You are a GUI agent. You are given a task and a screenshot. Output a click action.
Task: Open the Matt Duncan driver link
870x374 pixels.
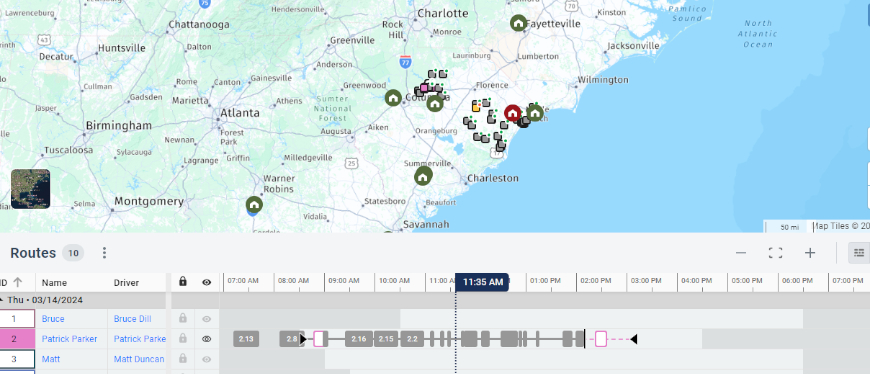pos(139,359)
